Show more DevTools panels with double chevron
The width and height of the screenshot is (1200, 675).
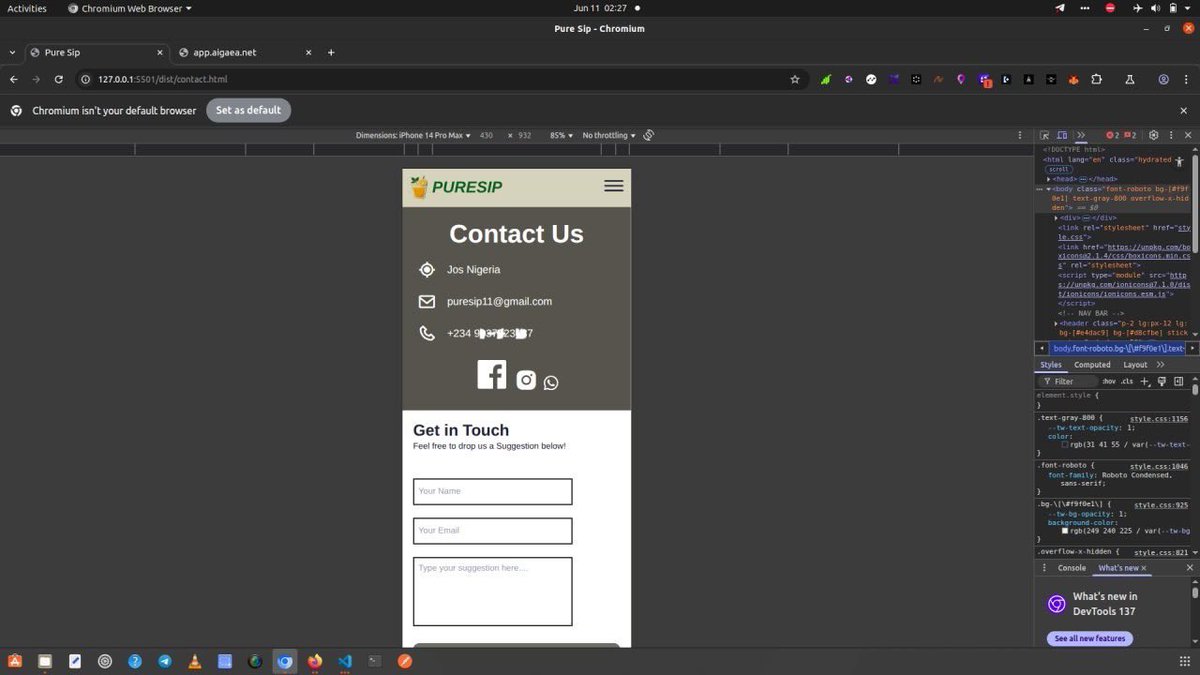coord(1080,135)
